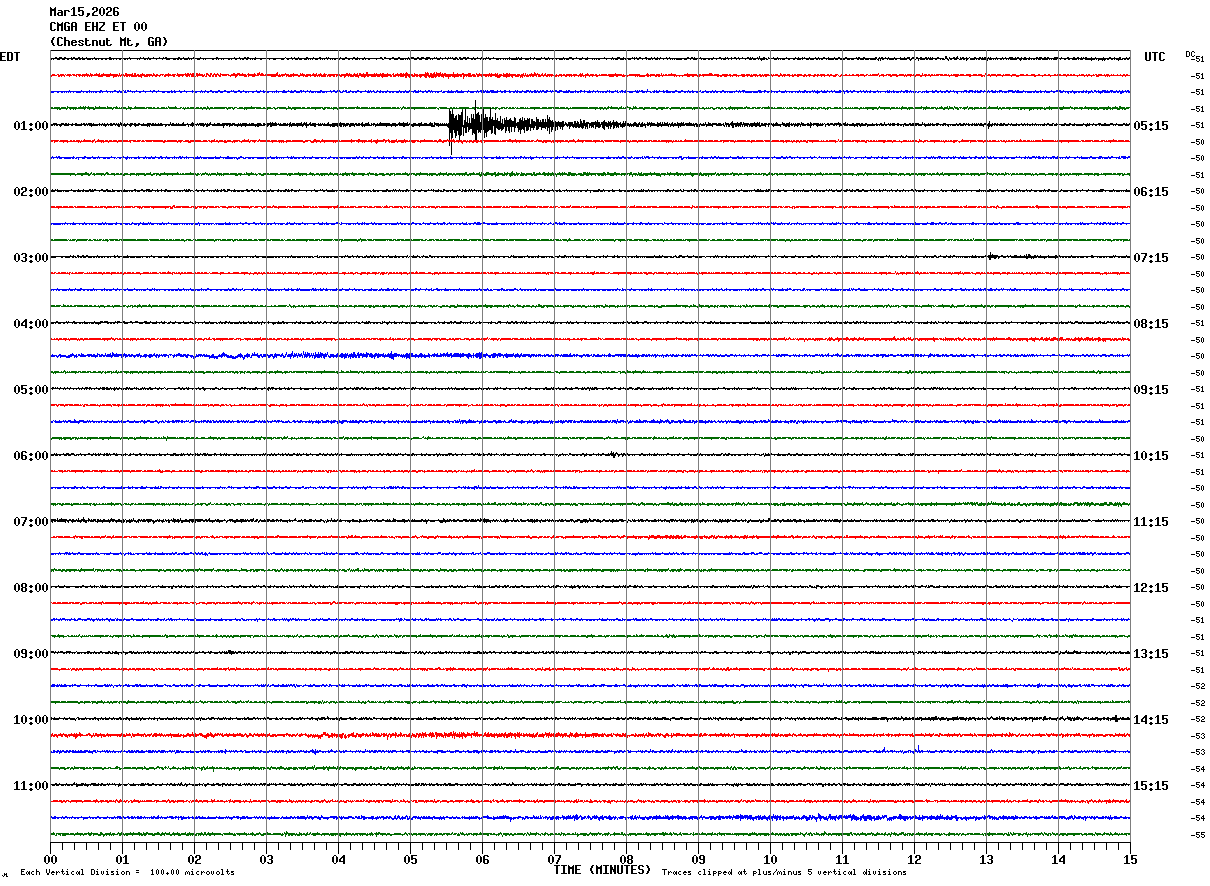The width and height of the screenshot is (1210, 886).
Task: Click minute 05 on the time axis
Action: click(410, 859)
